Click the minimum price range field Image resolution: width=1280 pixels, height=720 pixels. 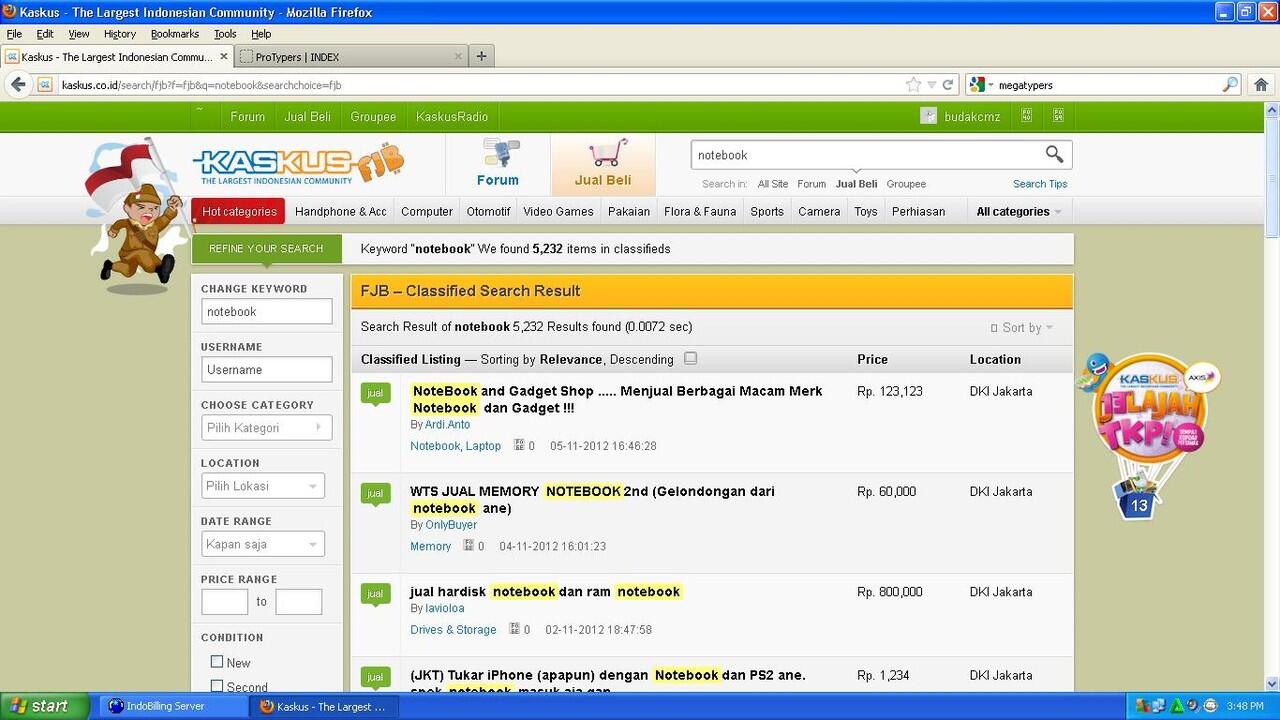[224, 601]
